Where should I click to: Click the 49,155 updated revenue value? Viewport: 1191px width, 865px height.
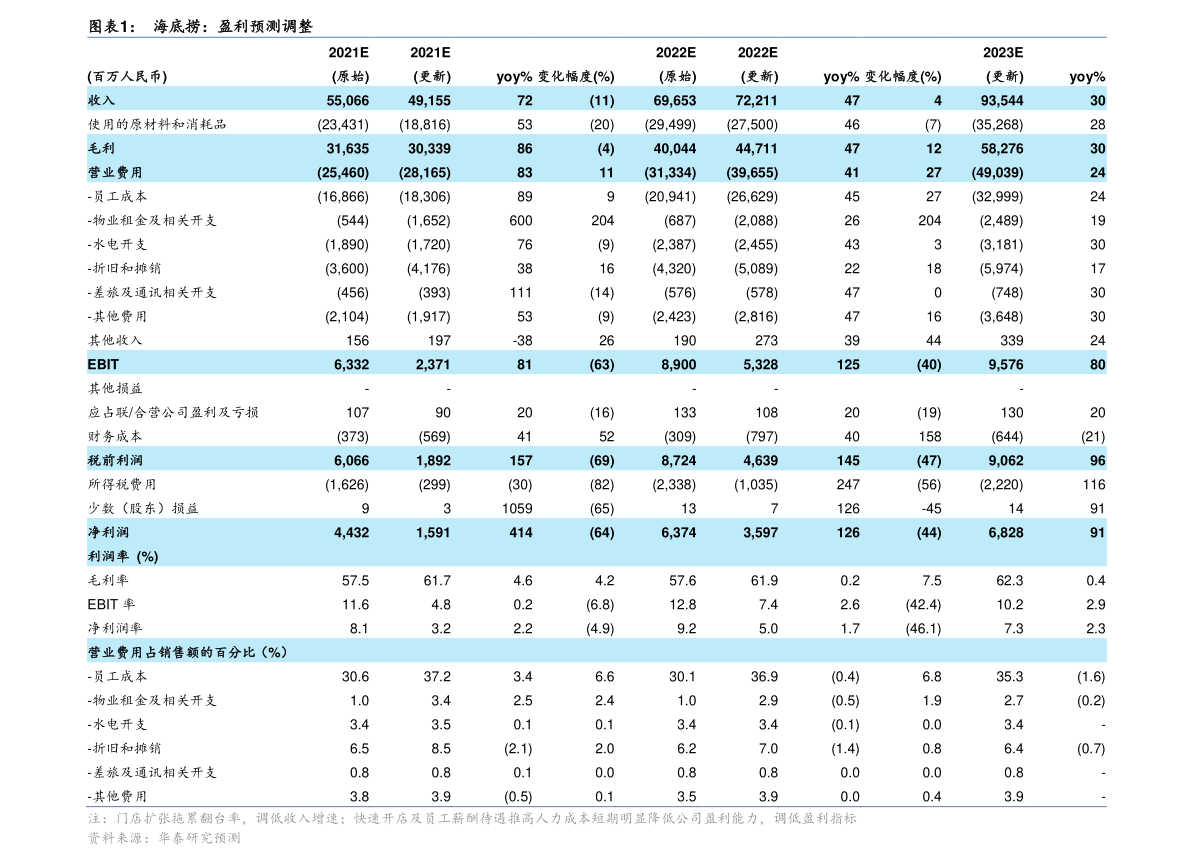point(429,100)
